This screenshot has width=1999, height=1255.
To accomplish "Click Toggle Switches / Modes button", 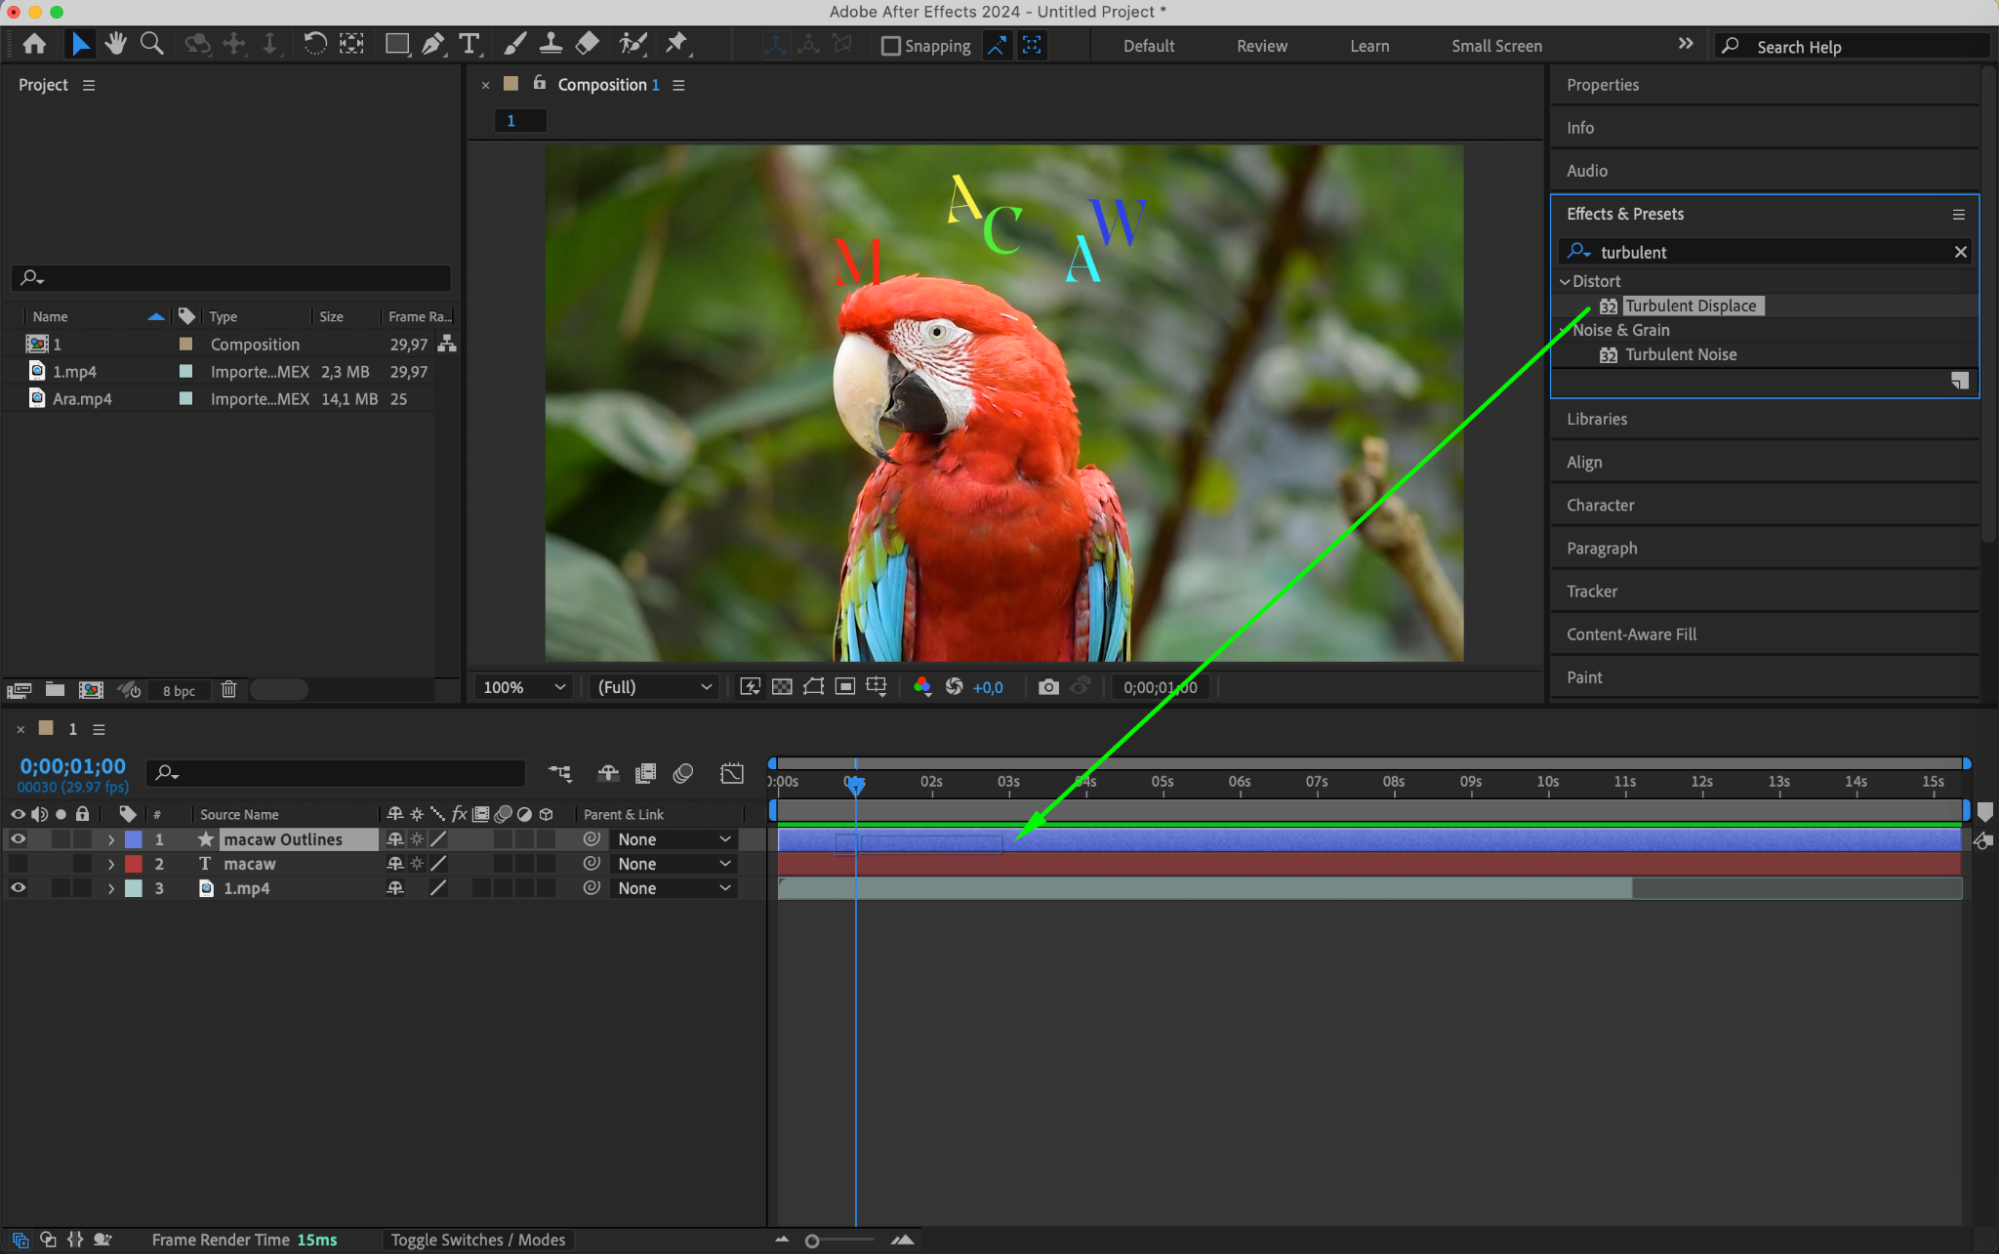I will pos(477,1240).
